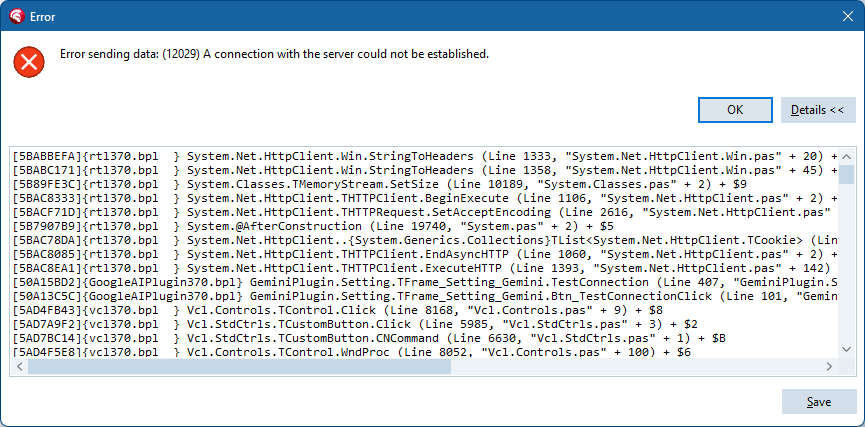This screenshot has width=865, height=427.
Task: Save the error report
Action: [818, 401]
